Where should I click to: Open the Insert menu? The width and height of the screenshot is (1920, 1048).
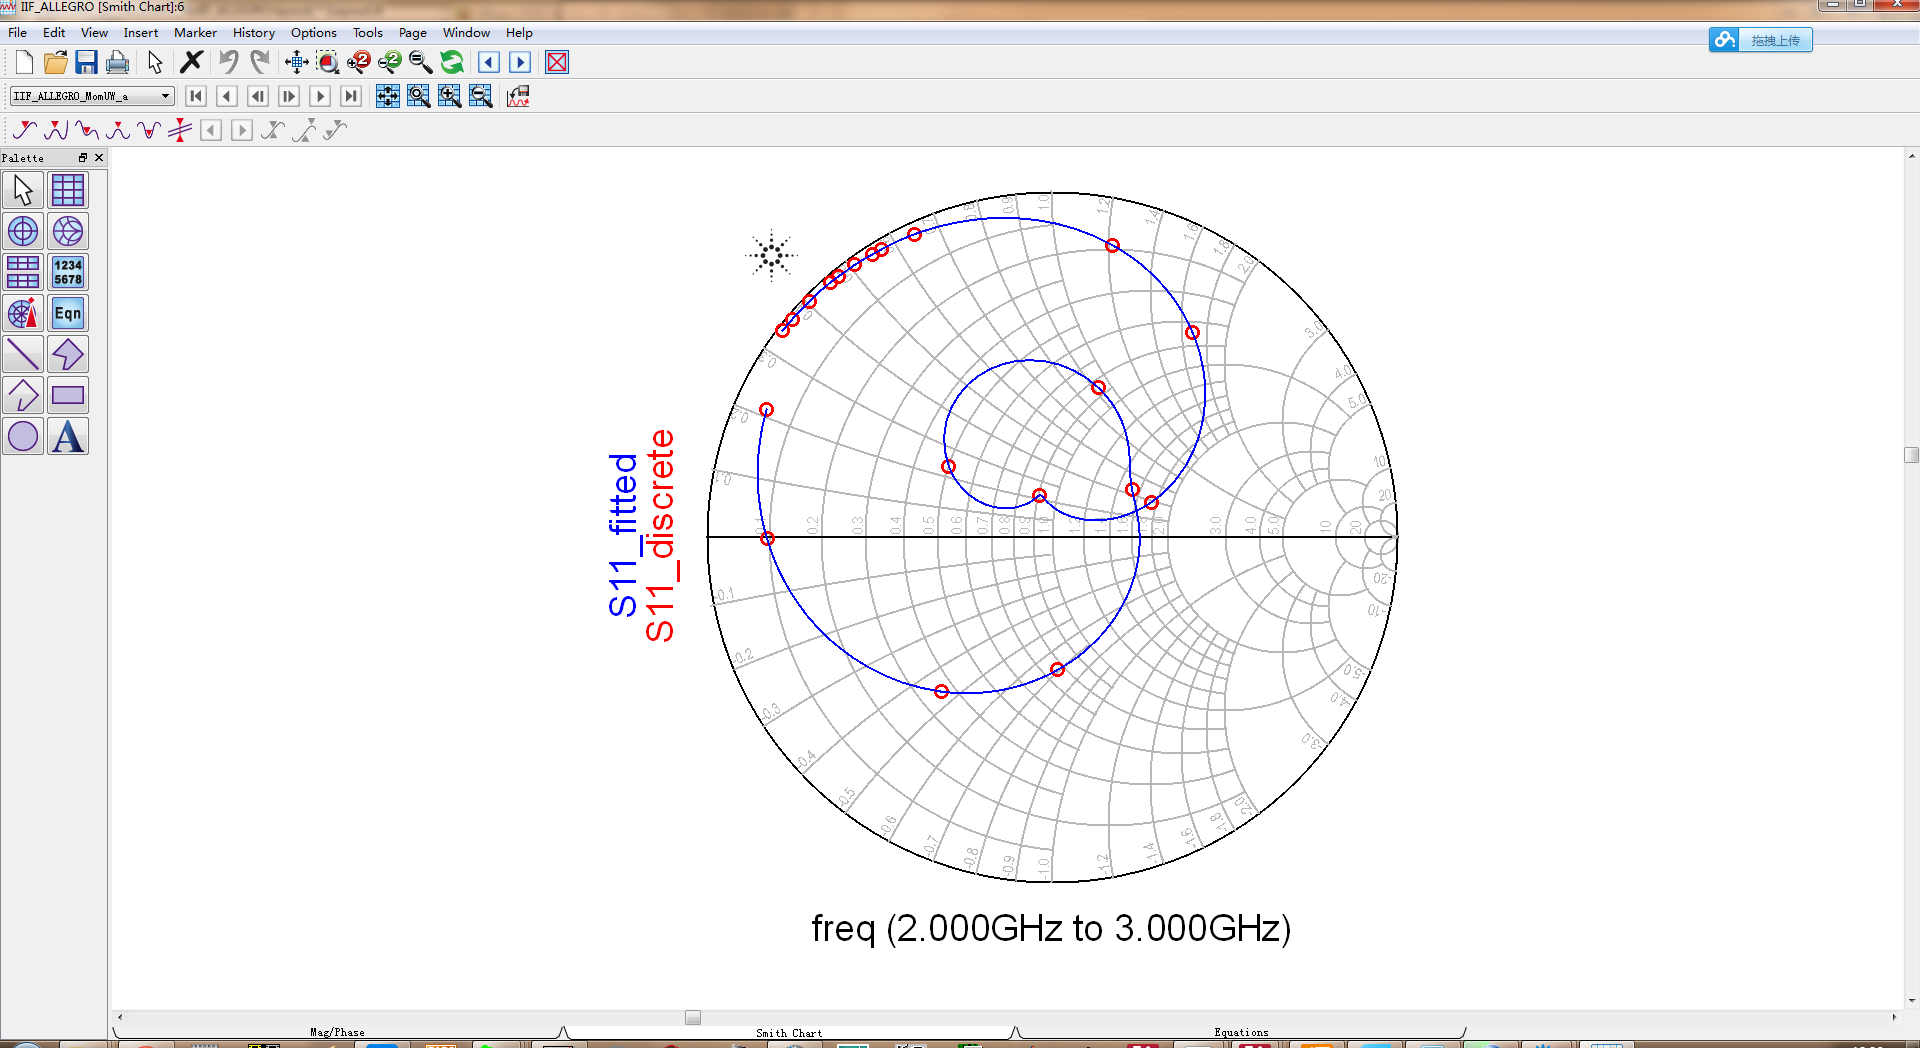141,33
